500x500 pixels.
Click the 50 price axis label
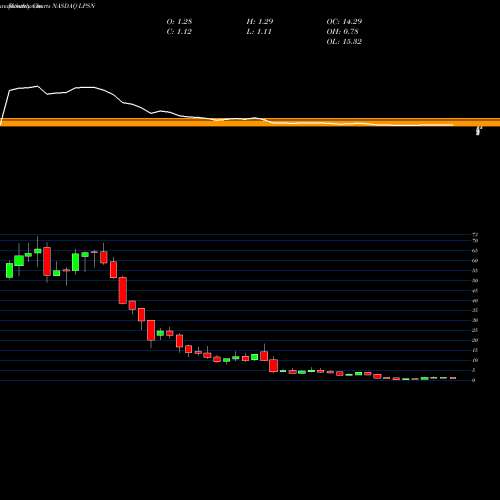point(475,280)
